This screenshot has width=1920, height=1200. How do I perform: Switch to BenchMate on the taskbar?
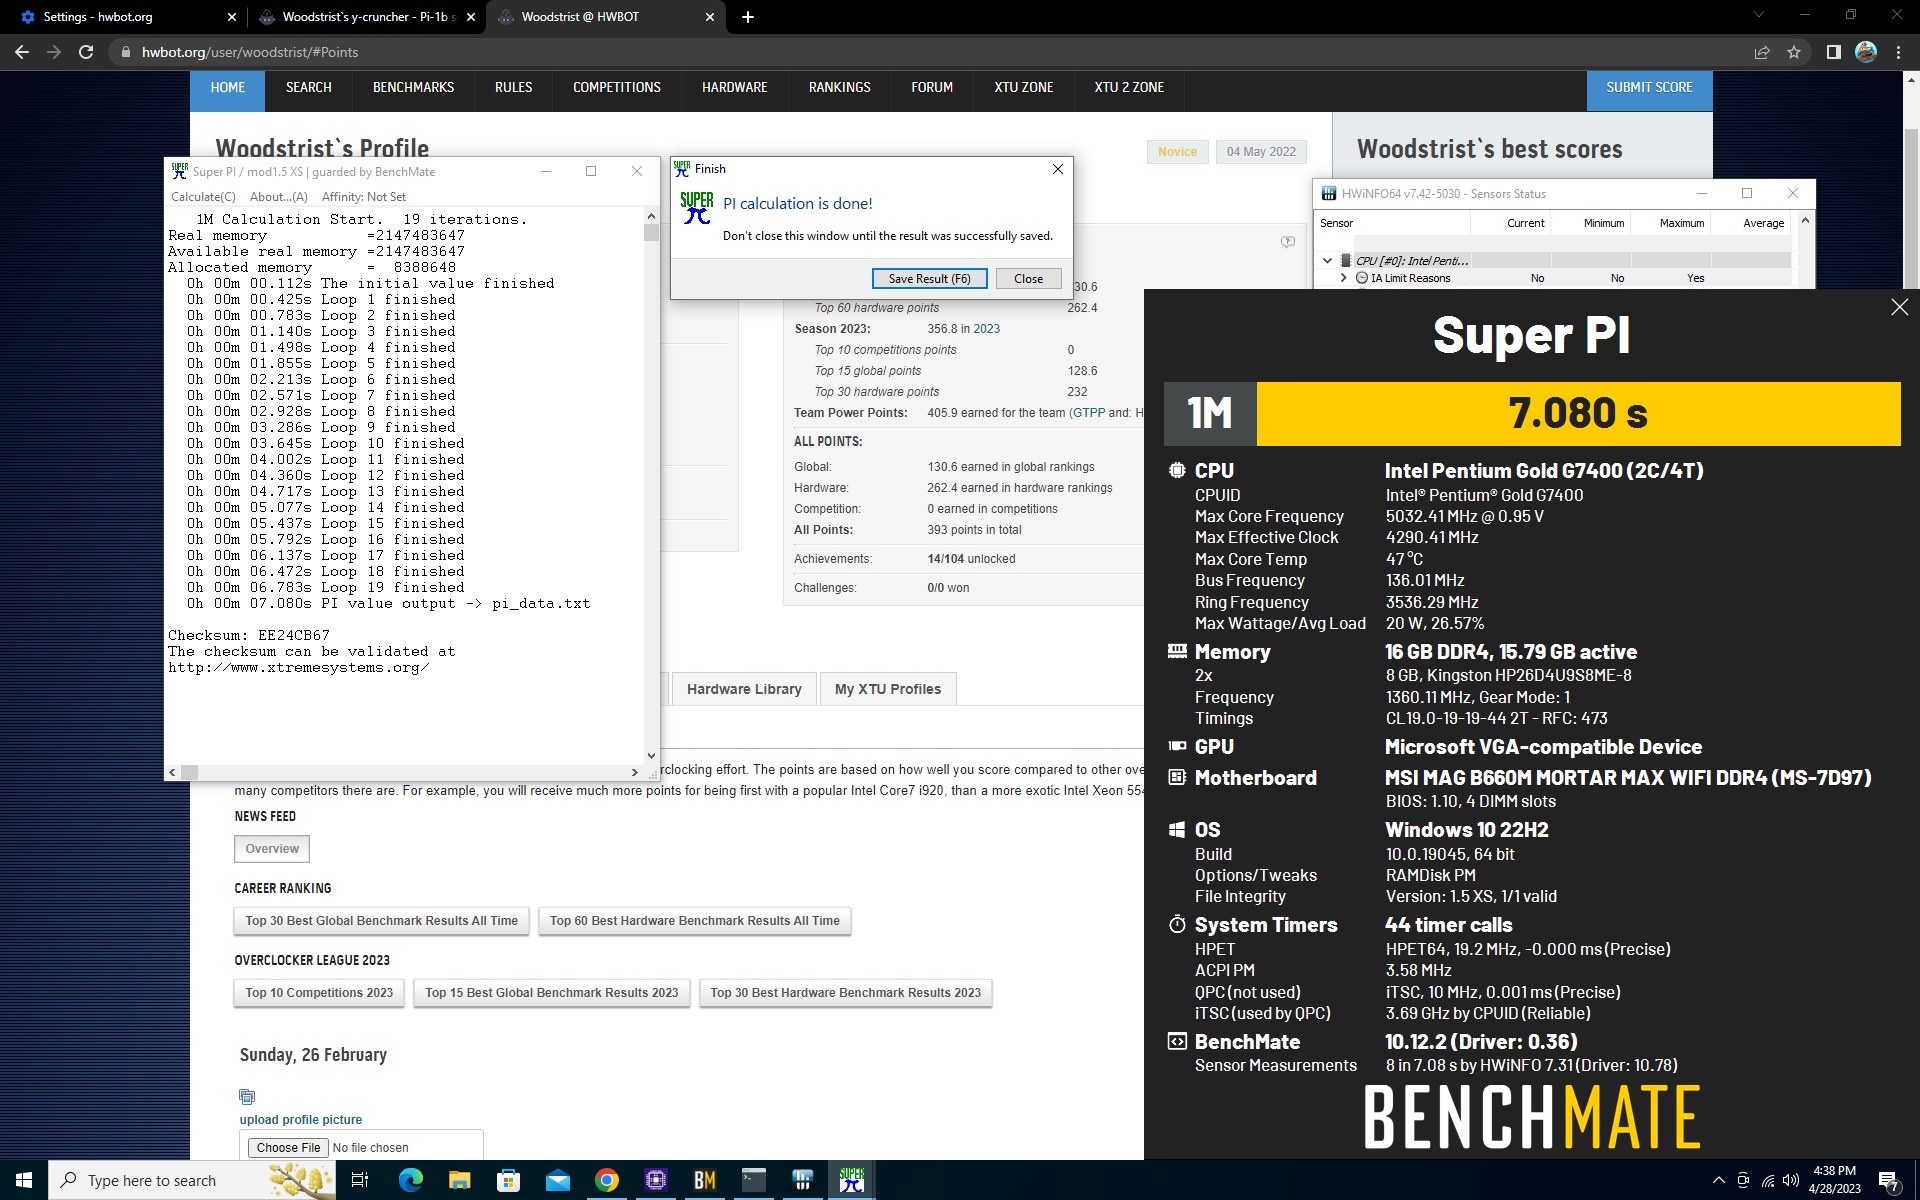pos(705,1180)
